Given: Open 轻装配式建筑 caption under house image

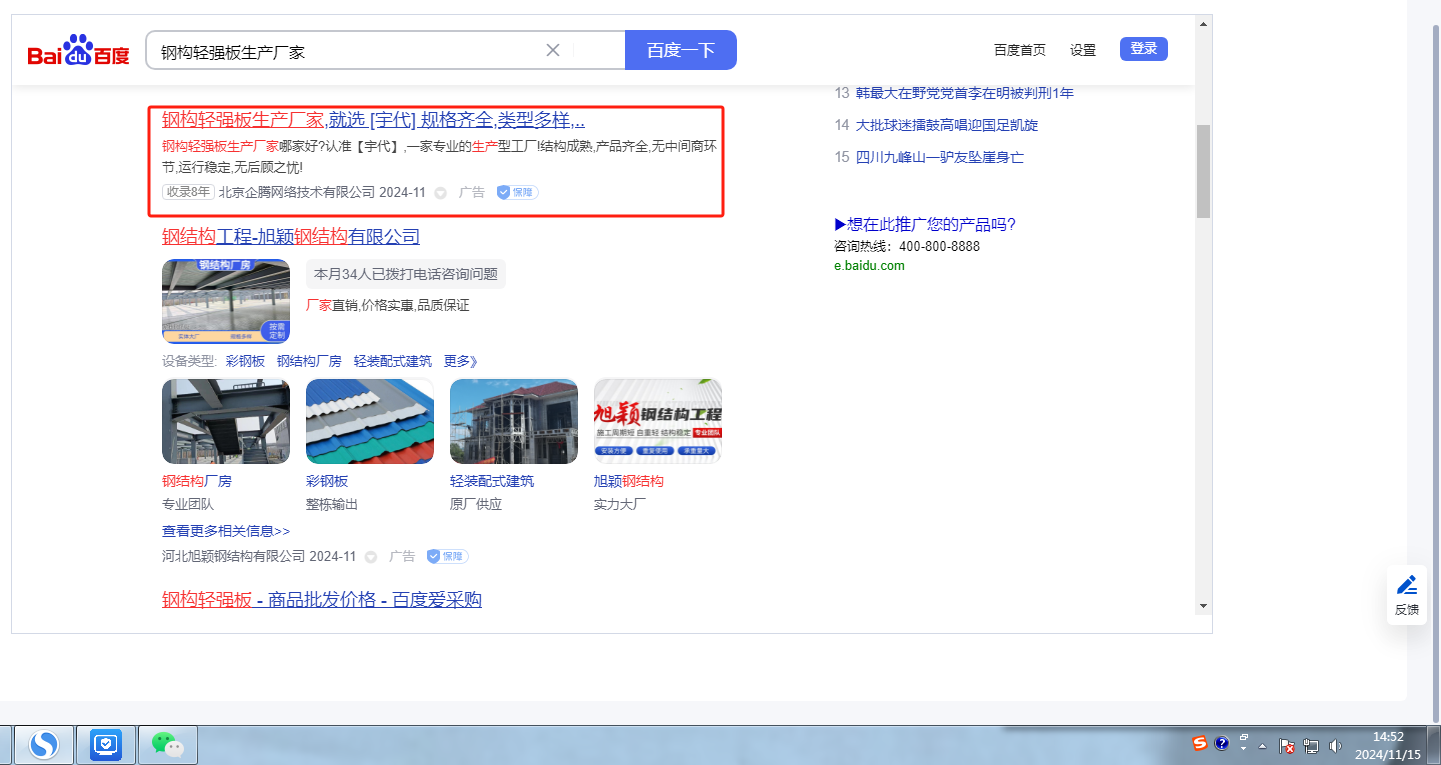Looking at the screenshot, I should [x=492, y=481].
